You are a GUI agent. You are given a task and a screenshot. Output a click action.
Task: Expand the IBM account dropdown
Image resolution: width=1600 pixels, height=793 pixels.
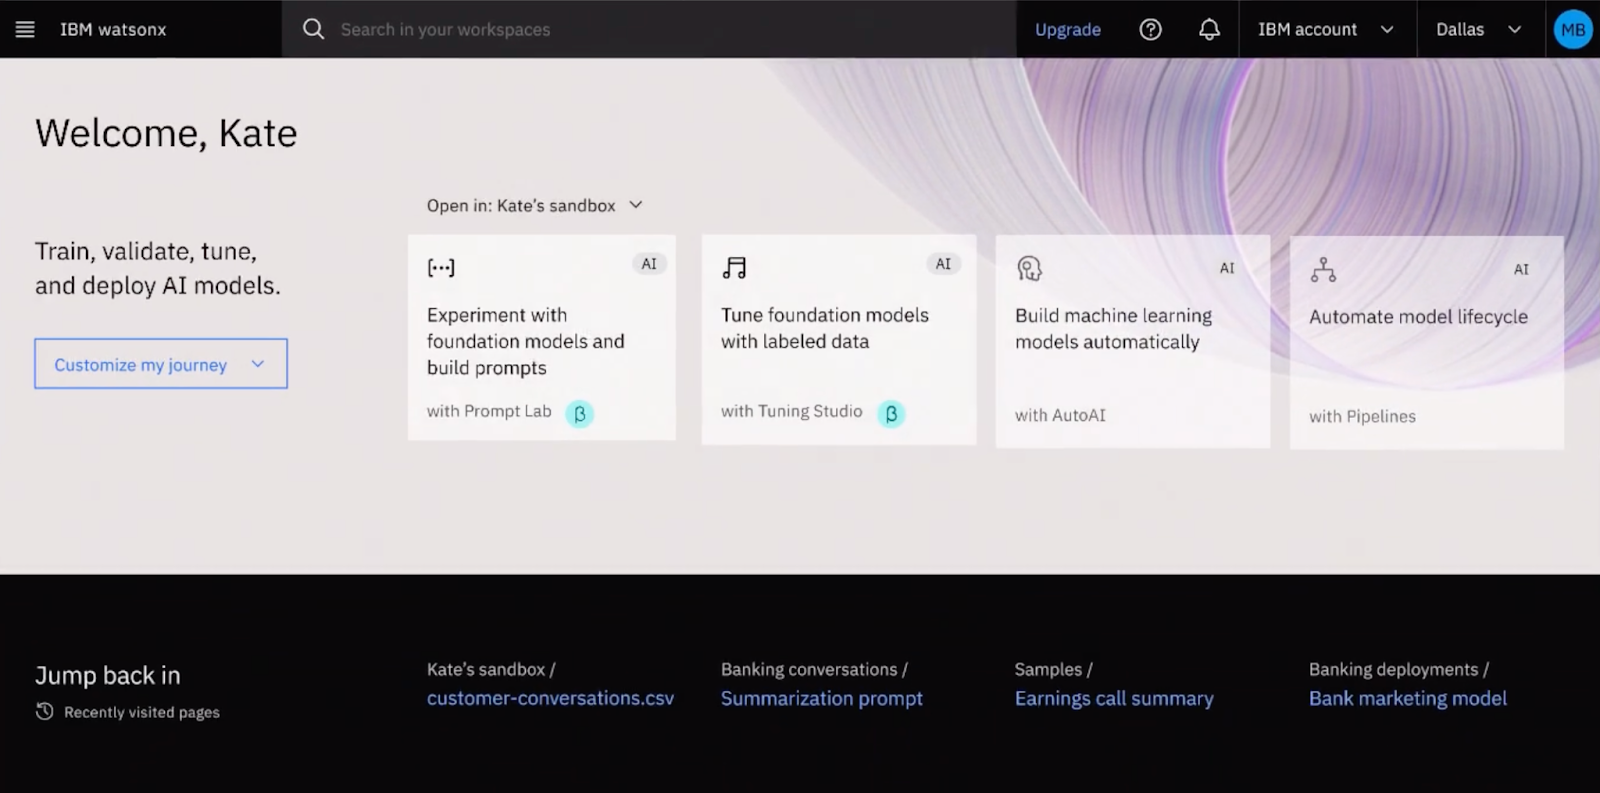click(1327, 29)
